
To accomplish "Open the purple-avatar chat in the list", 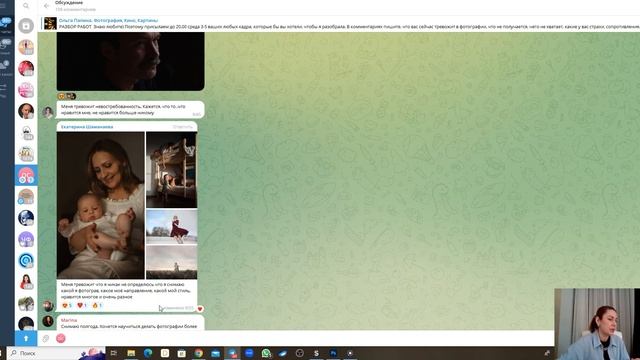I will click(26, 239).
